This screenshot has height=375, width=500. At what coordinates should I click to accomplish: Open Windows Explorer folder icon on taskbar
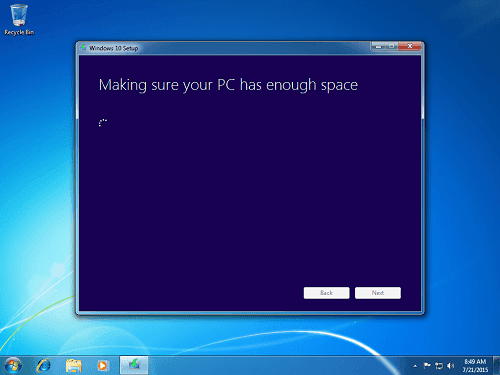pos(73,366)
